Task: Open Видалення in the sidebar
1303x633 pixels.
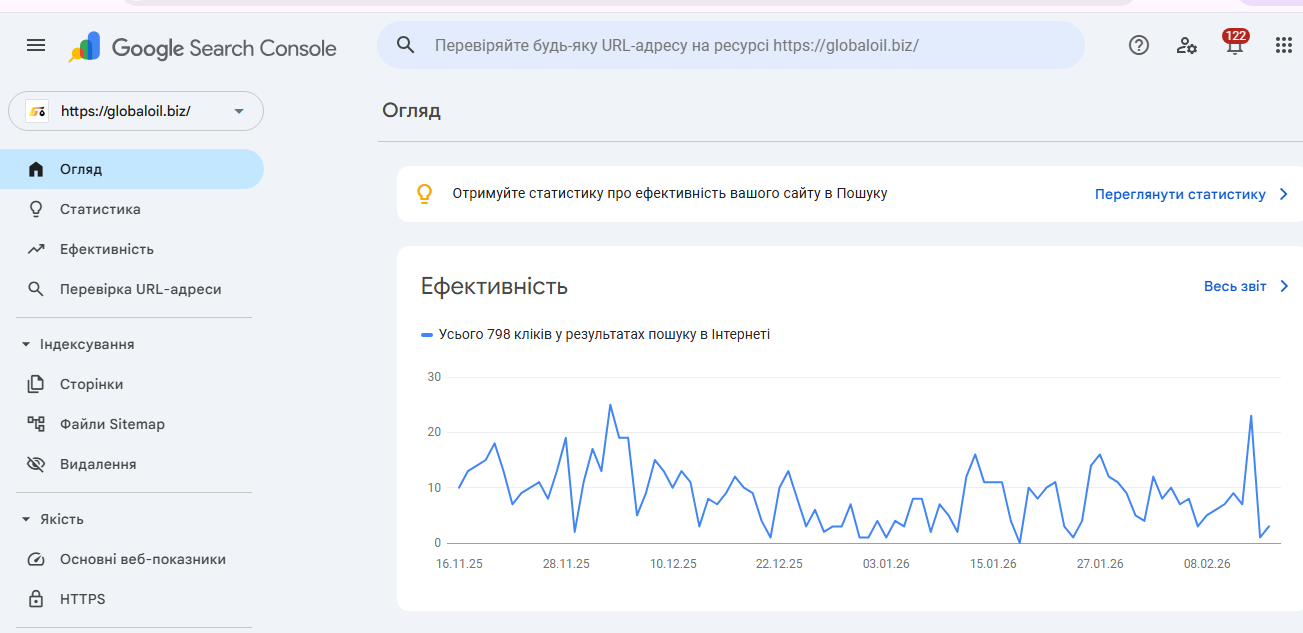Action: (x=98, y=464)
